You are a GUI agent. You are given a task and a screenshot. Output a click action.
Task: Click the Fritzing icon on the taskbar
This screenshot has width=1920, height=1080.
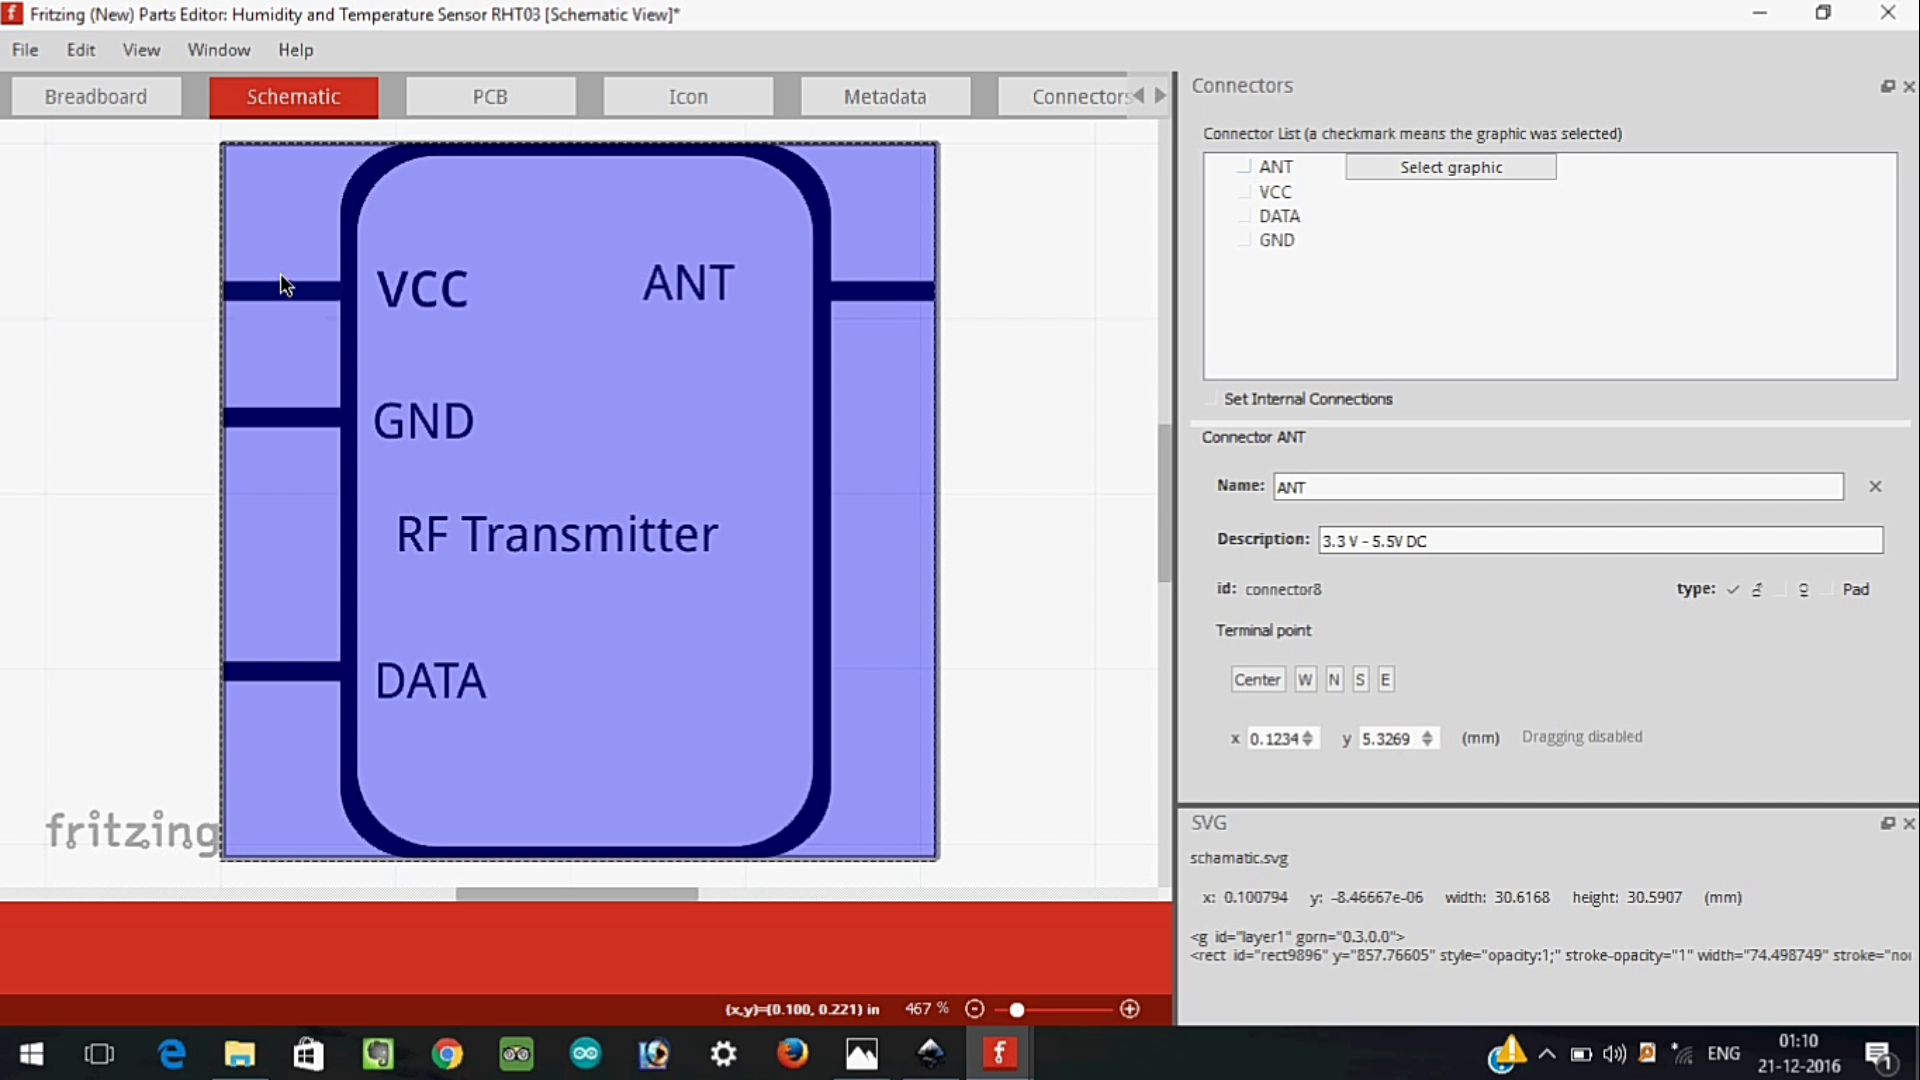pos(1000,1054)
